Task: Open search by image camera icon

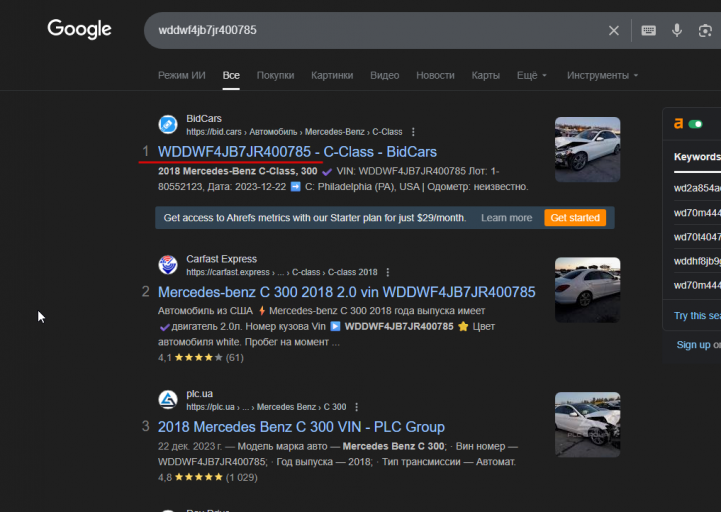Action: tap(704, 30)
